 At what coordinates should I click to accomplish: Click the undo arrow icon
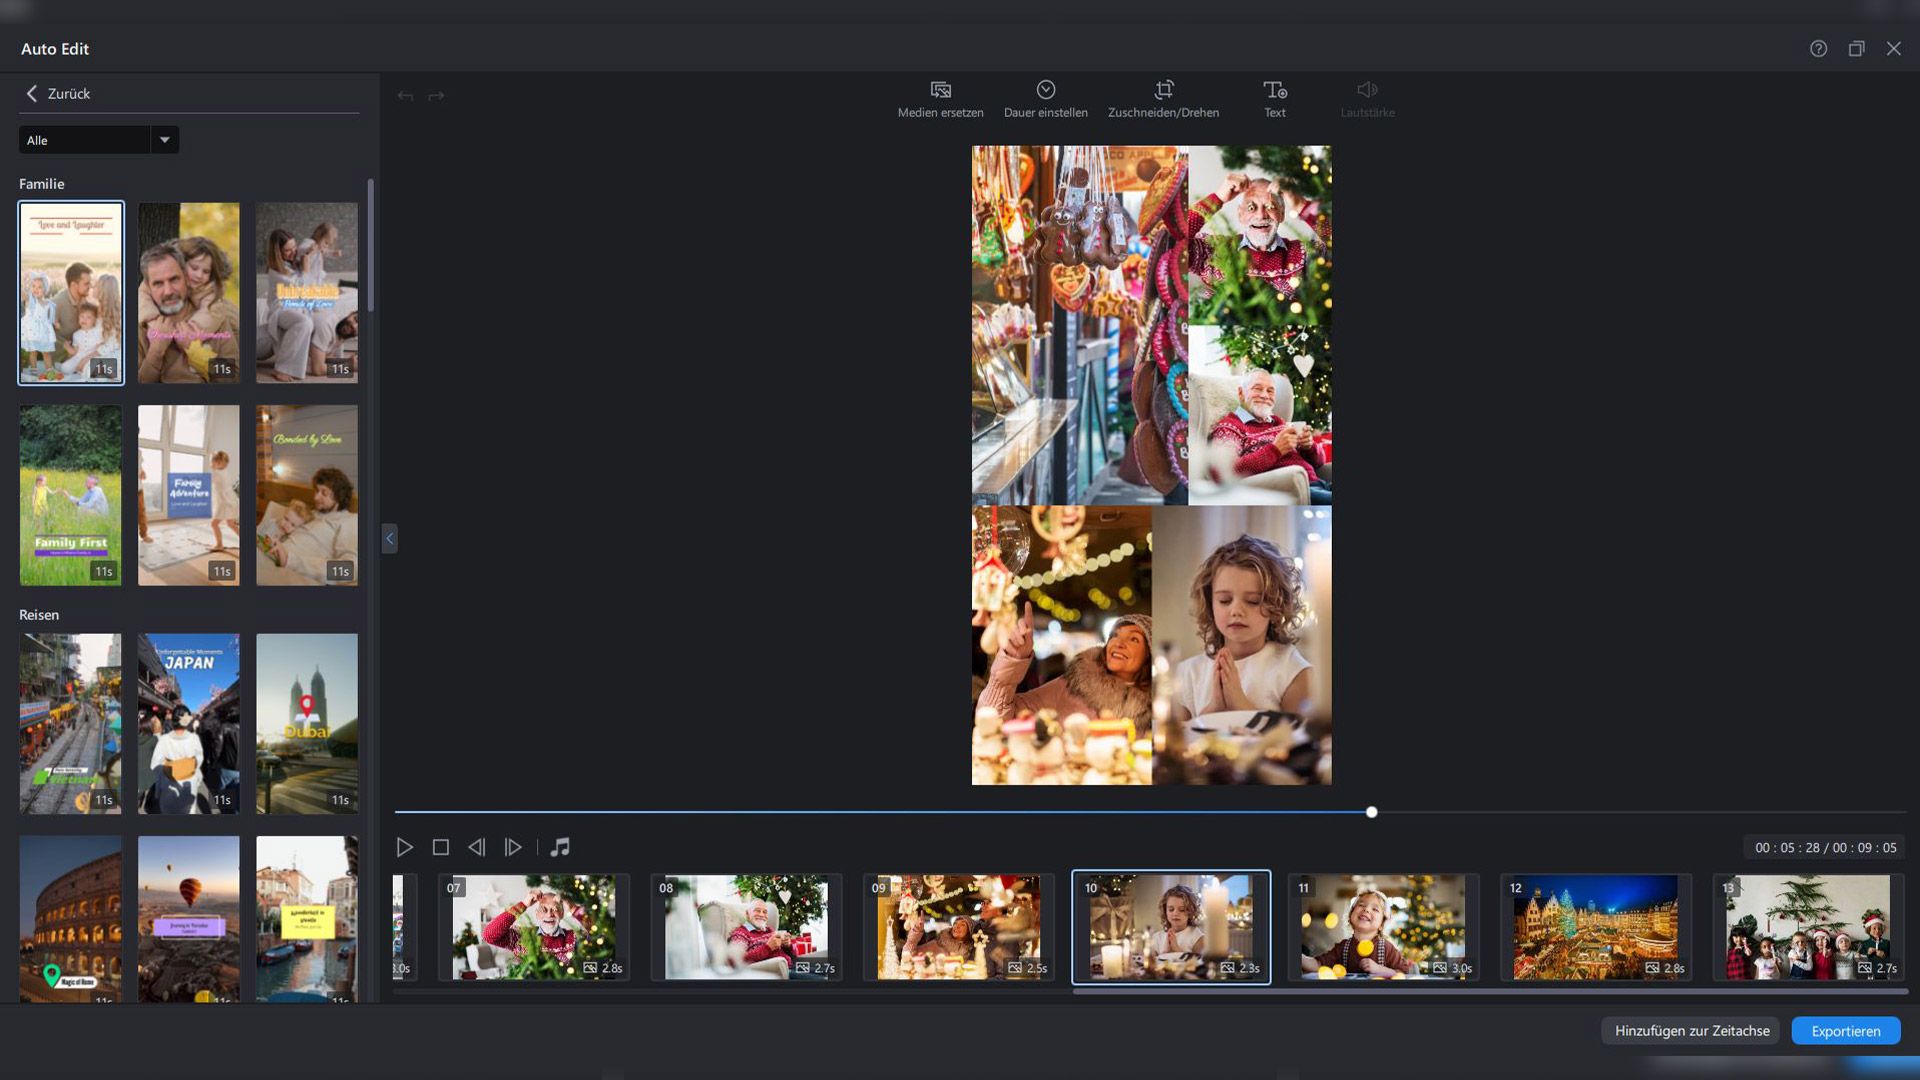point(405,96)
